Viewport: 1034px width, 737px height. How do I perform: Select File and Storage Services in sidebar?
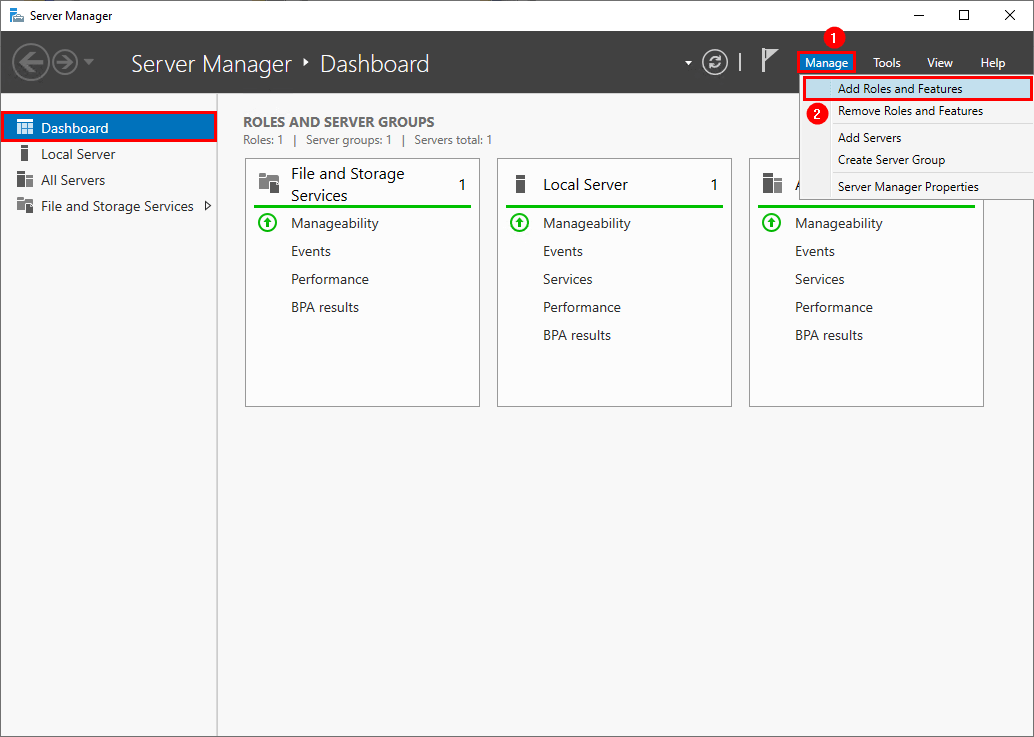109,206
